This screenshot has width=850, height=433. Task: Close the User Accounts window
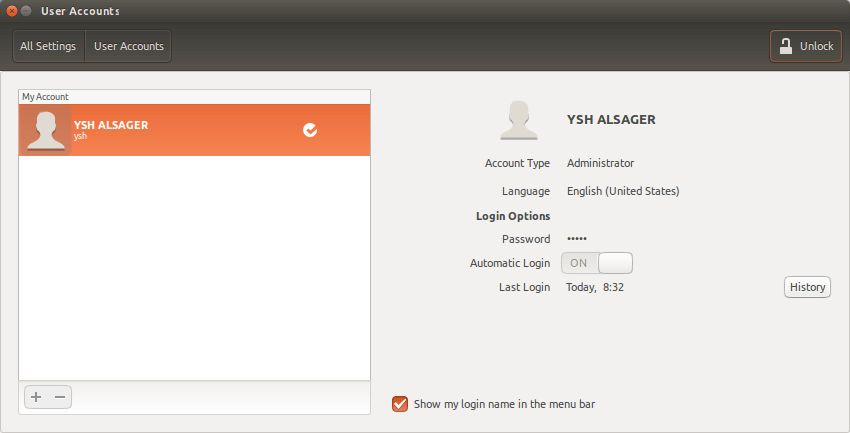[x=12, y=11]
